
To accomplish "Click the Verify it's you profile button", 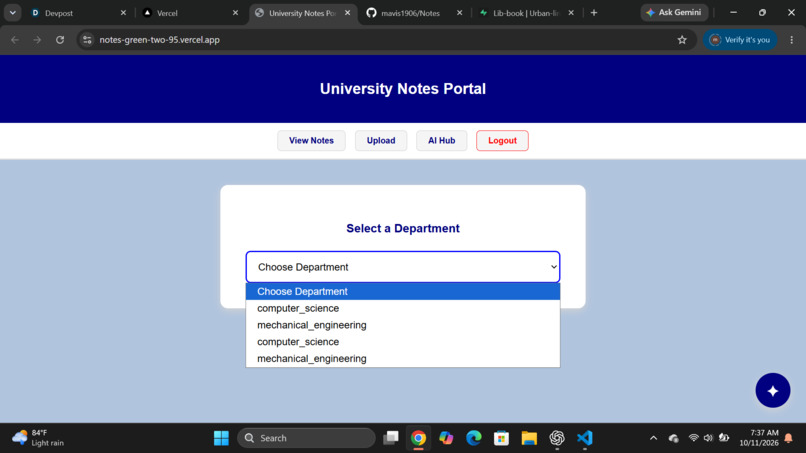I will (x=740, y=40).
